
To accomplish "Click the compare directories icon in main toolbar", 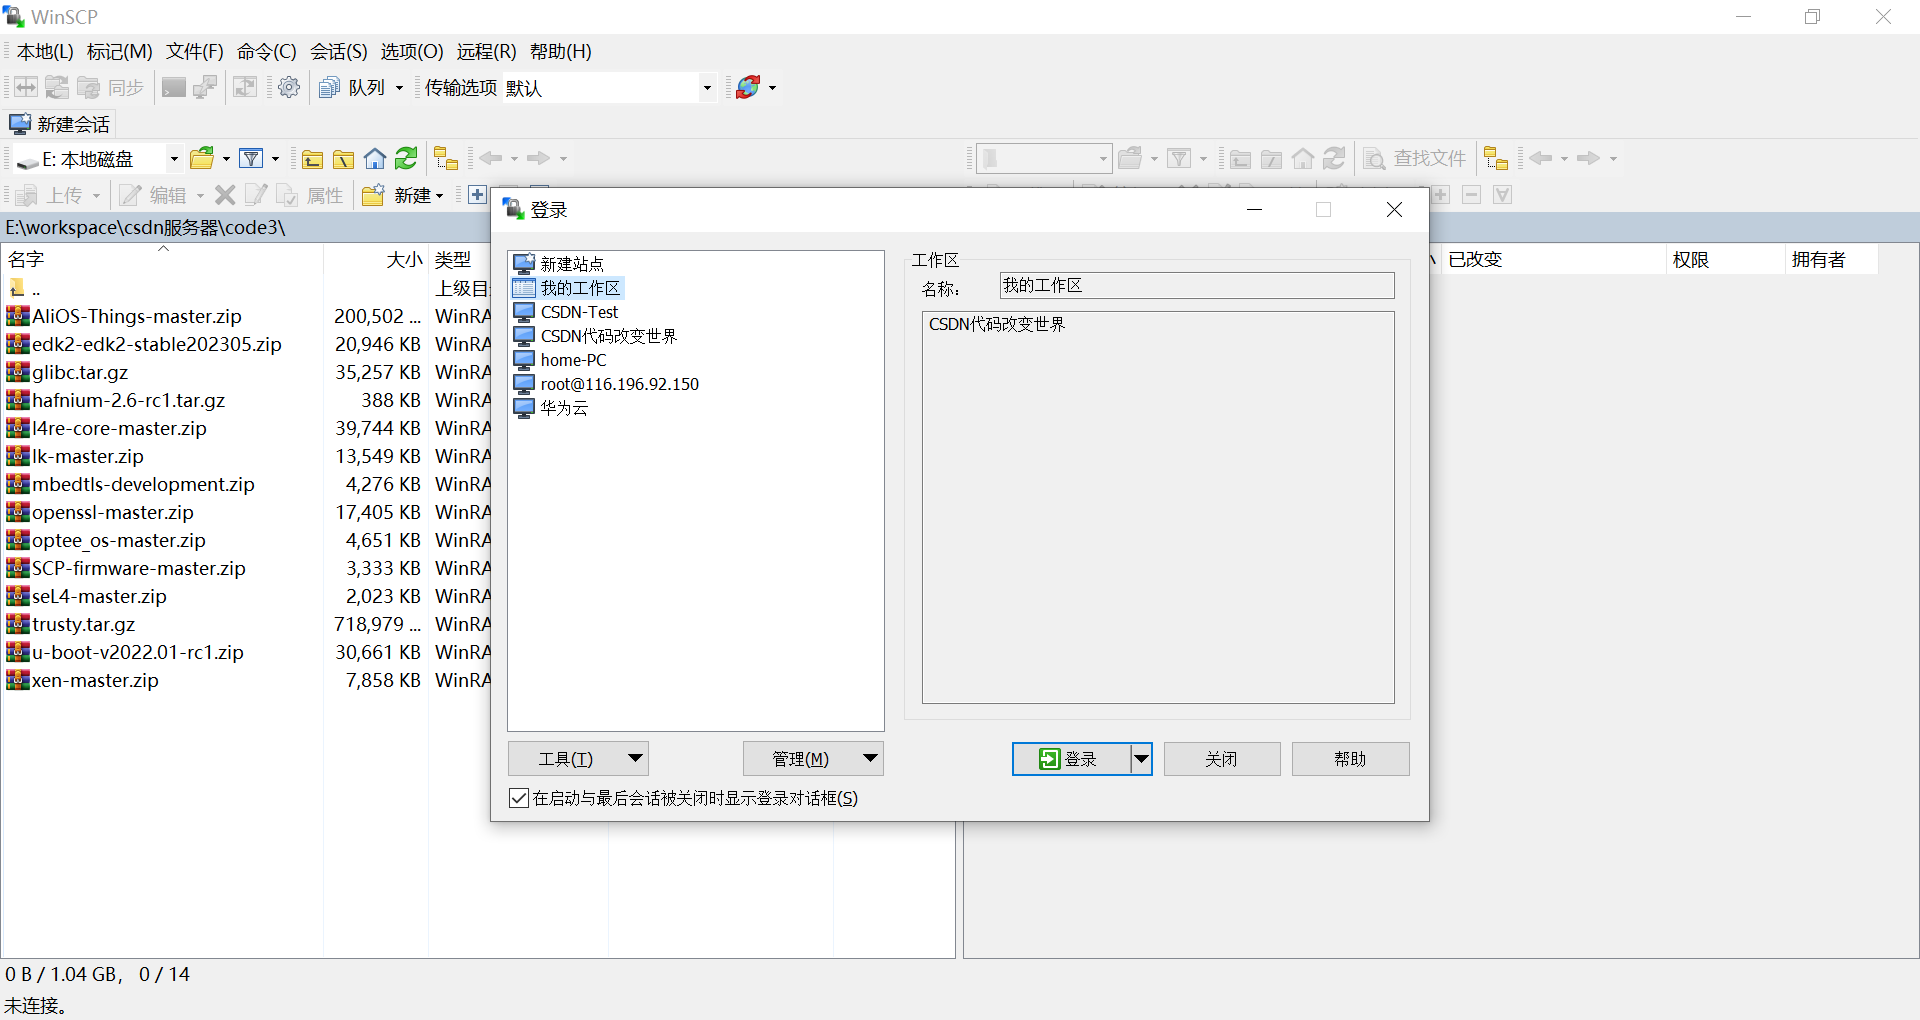I will tap(26, 88).
